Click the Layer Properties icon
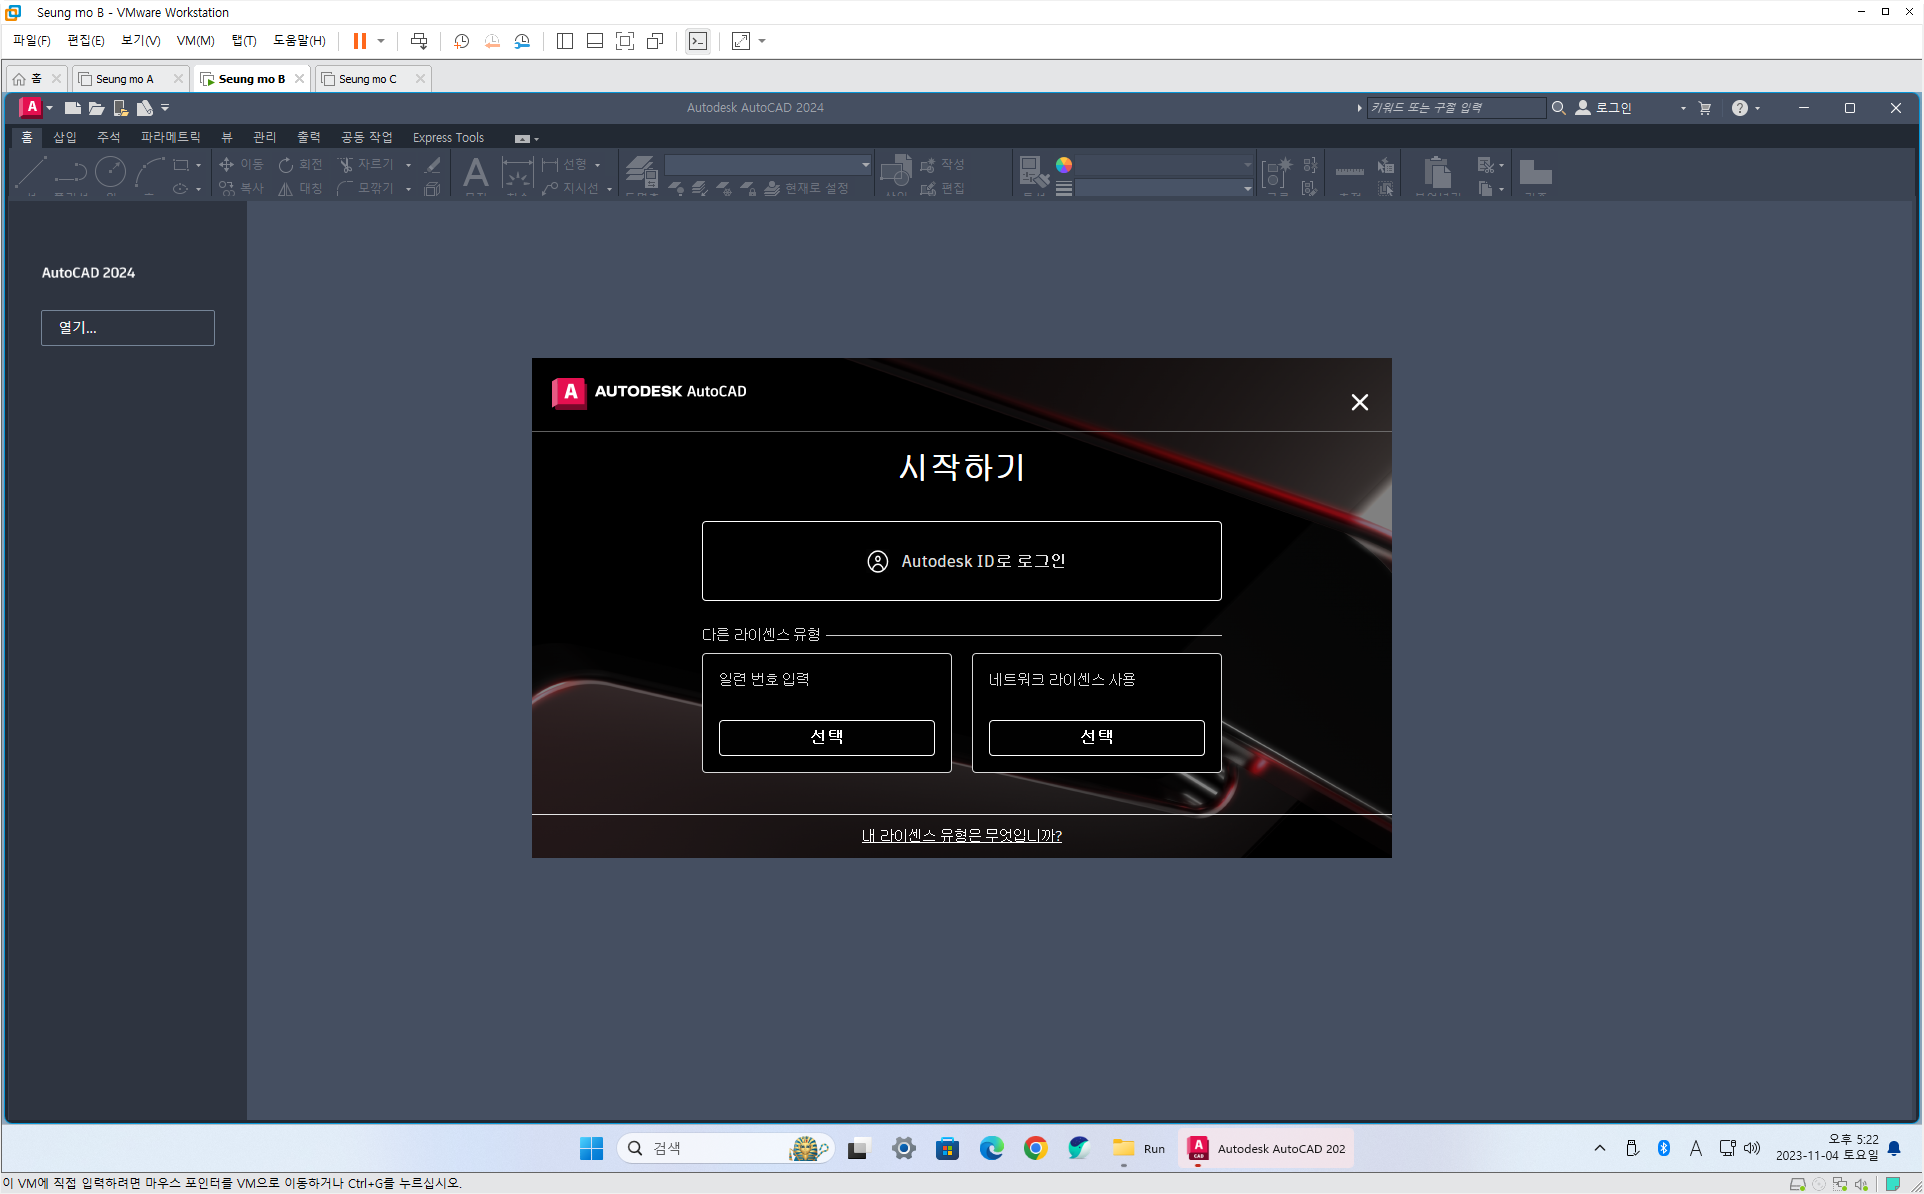Screen dimensions: 1924x1194 (640, 172)
